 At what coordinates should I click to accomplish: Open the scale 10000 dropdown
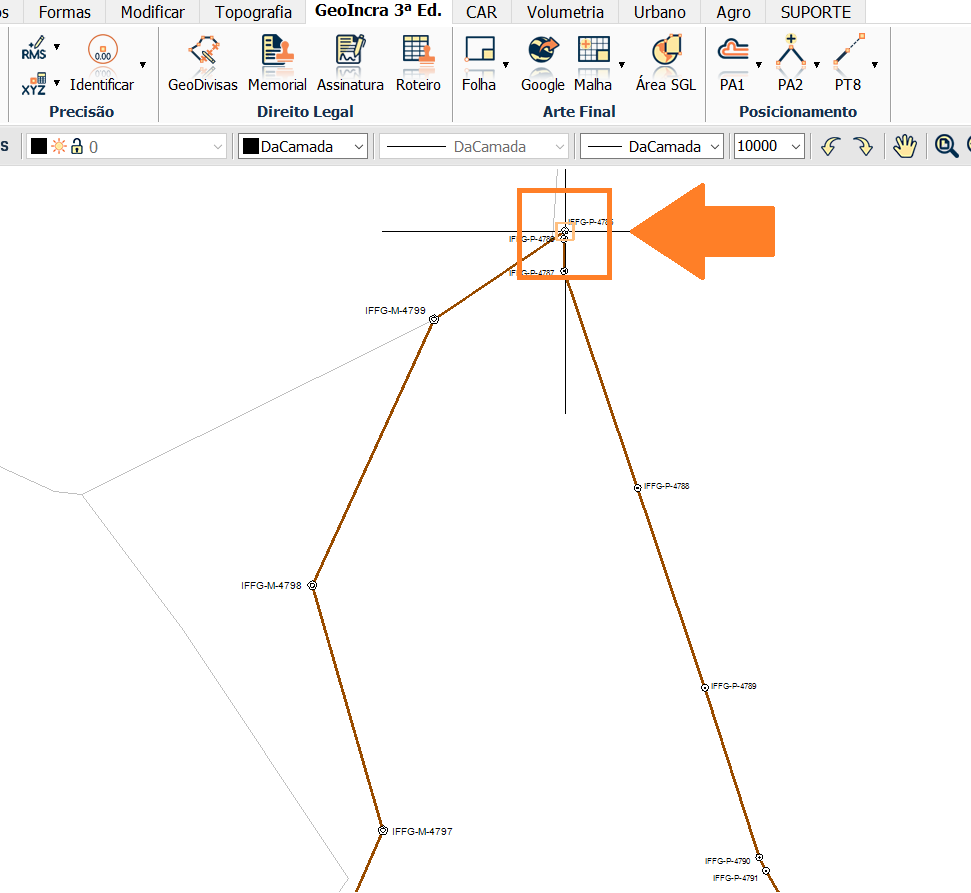coord(768,146)
